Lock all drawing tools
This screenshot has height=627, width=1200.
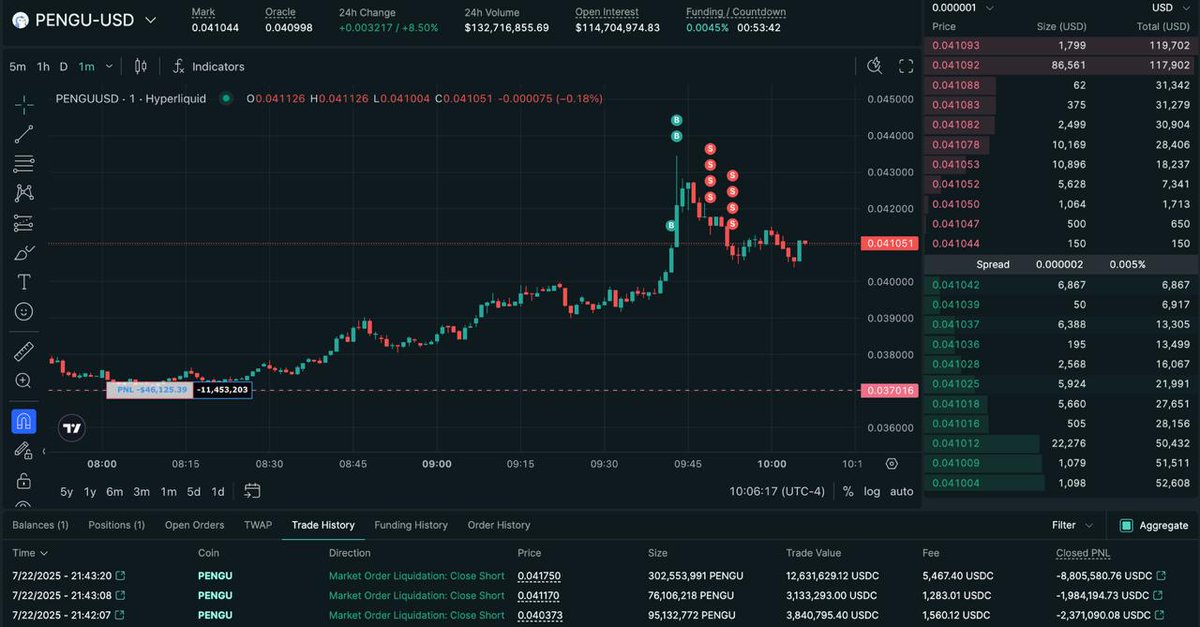pyautogui.click(x=24, y=481)
